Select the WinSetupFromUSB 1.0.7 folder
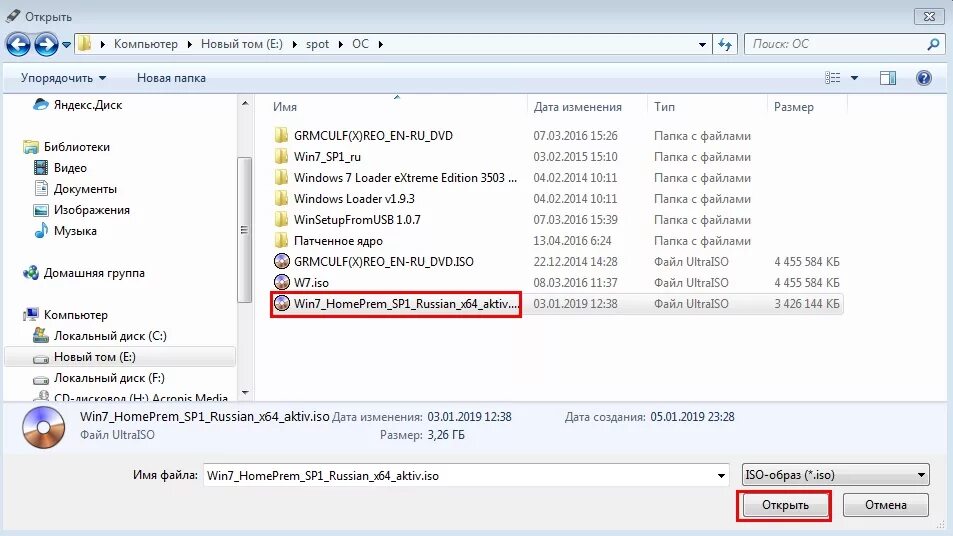953x536 pixels. pyautogui.click(x=357, y=219)
